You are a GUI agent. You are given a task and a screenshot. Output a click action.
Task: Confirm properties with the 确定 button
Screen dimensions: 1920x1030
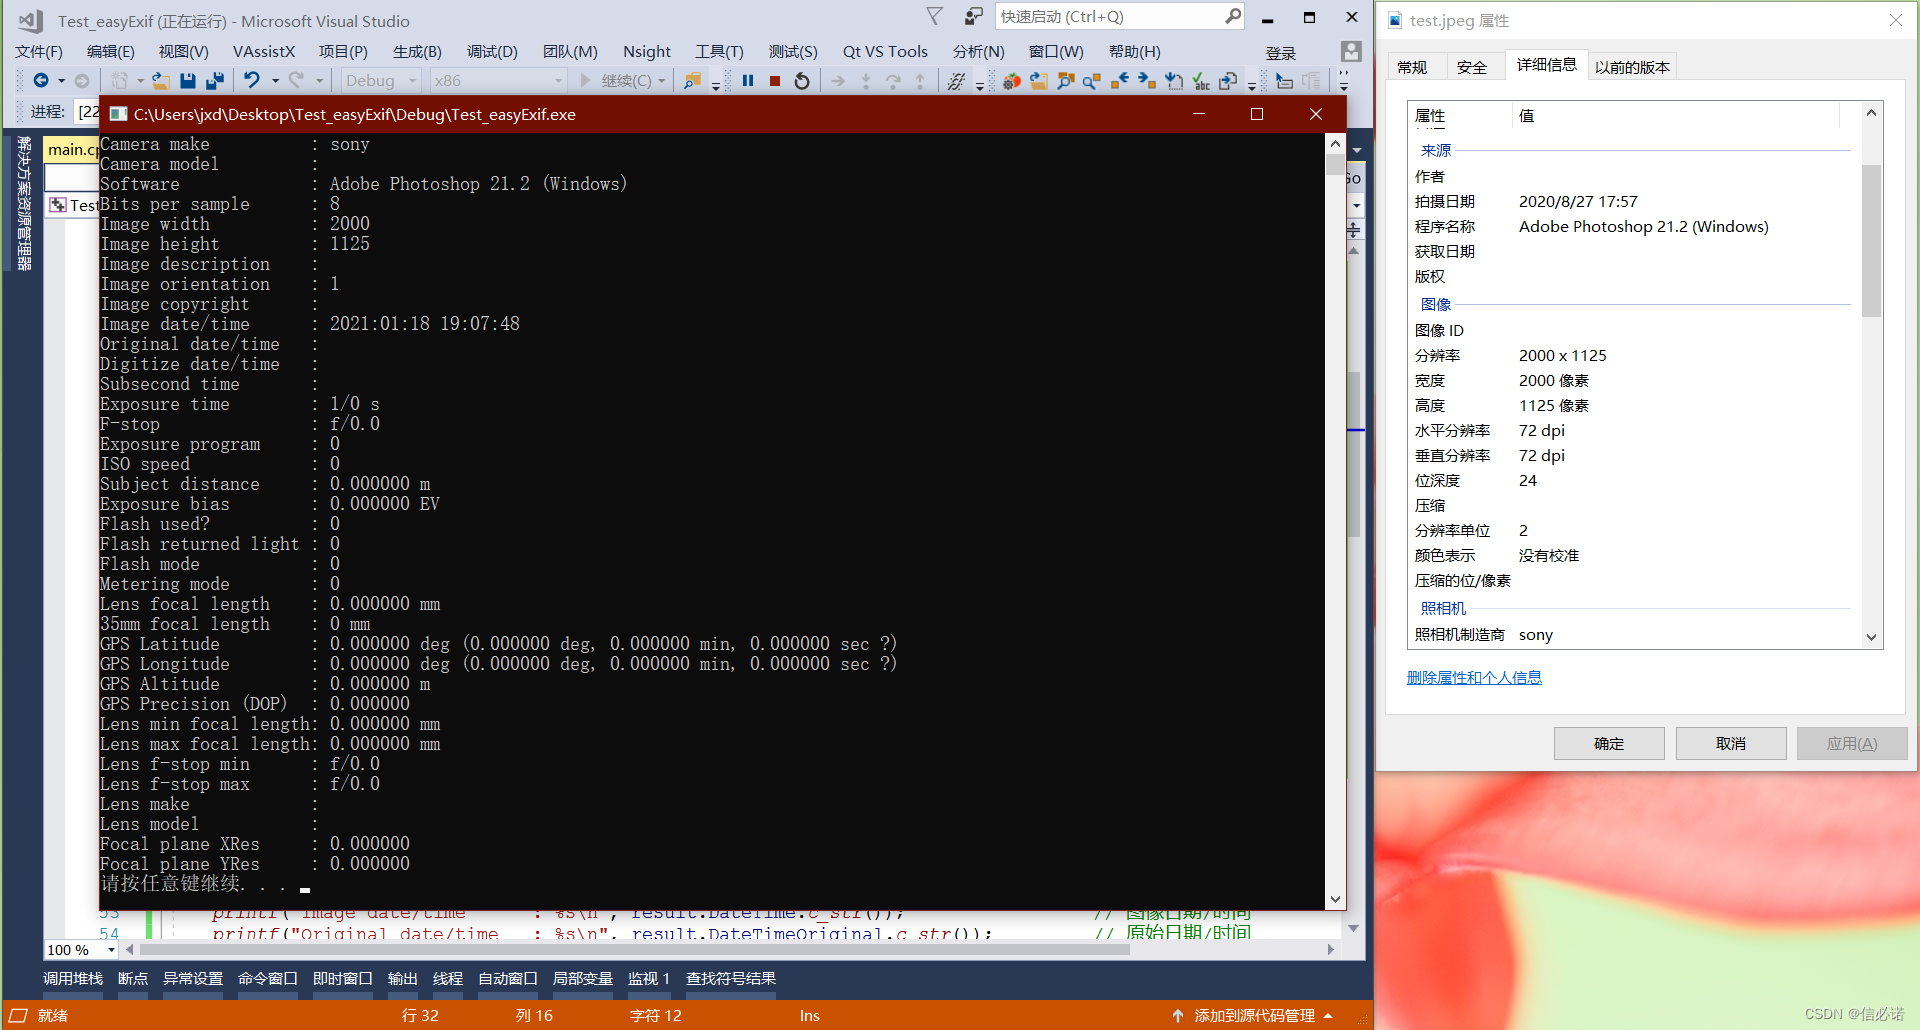[x=1608, y=743]
